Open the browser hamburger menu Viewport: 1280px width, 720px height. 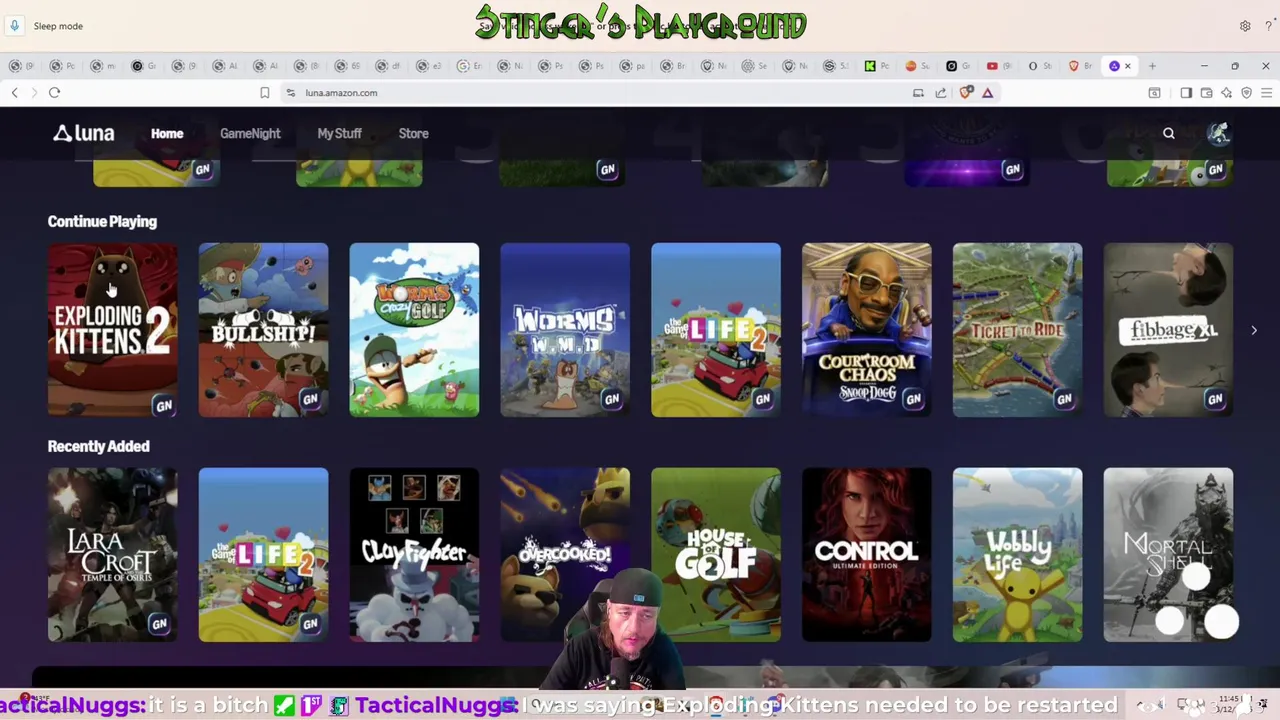[1266, 93]
